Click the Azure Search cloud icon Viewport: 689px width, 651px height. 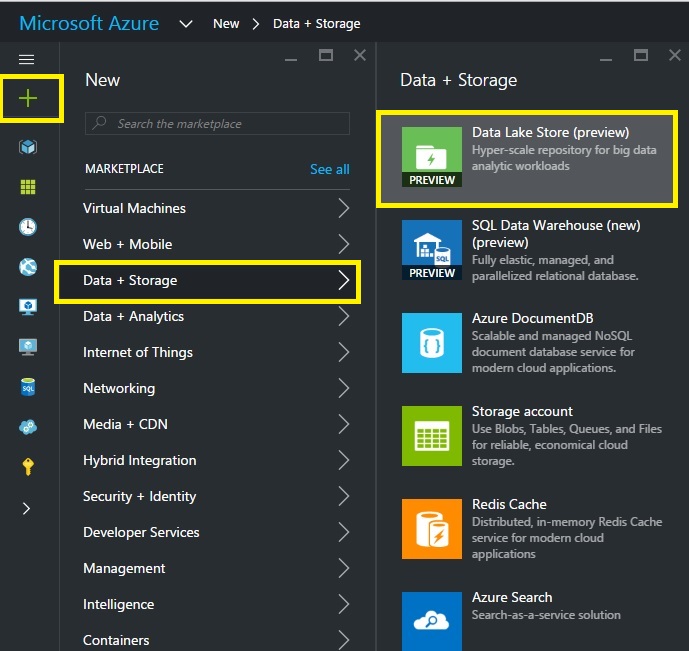[432, 621]
